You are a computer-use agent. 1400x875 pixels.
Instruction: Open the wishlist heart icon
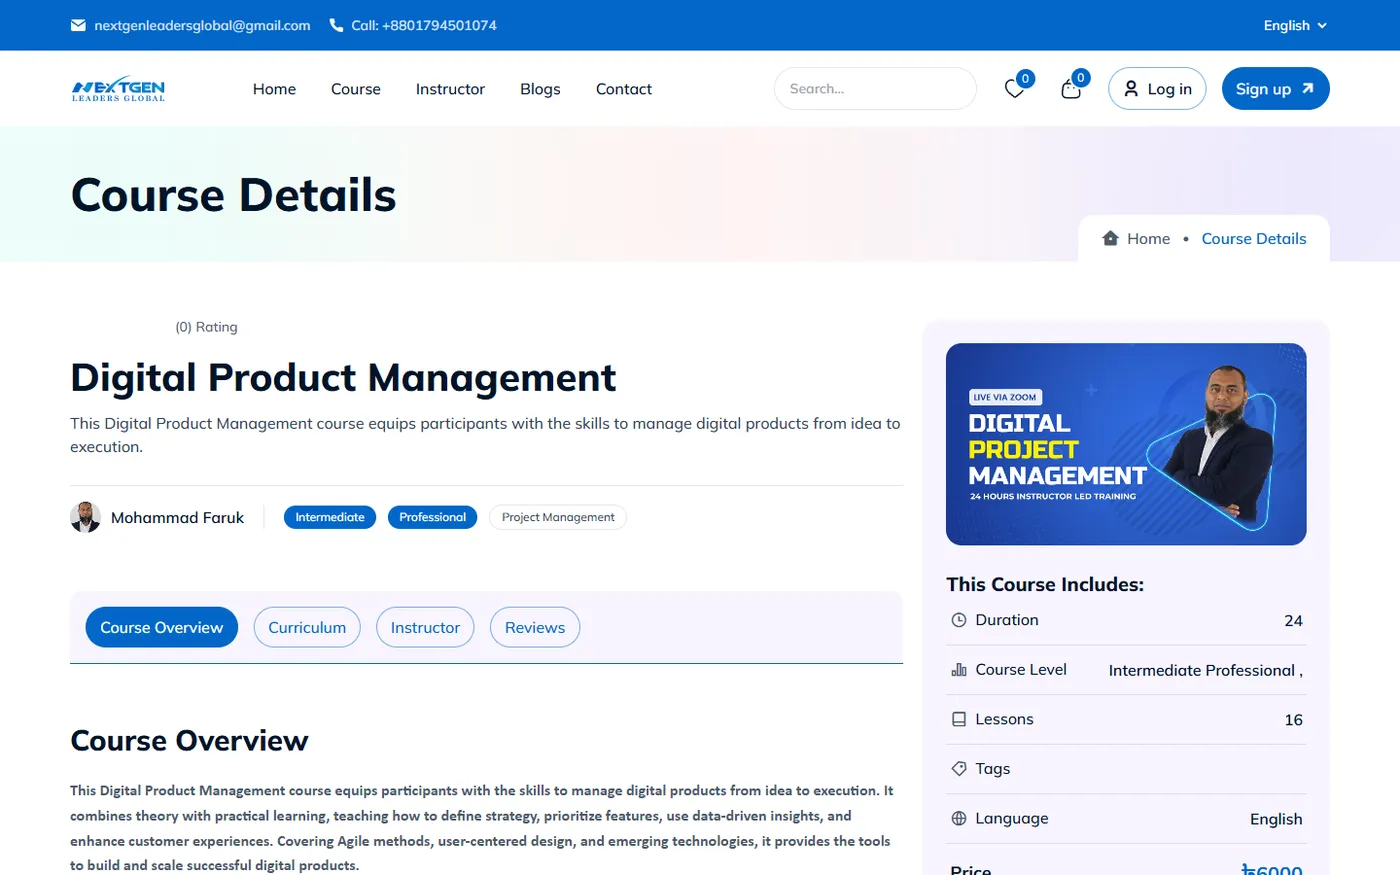coord(1014,89)
